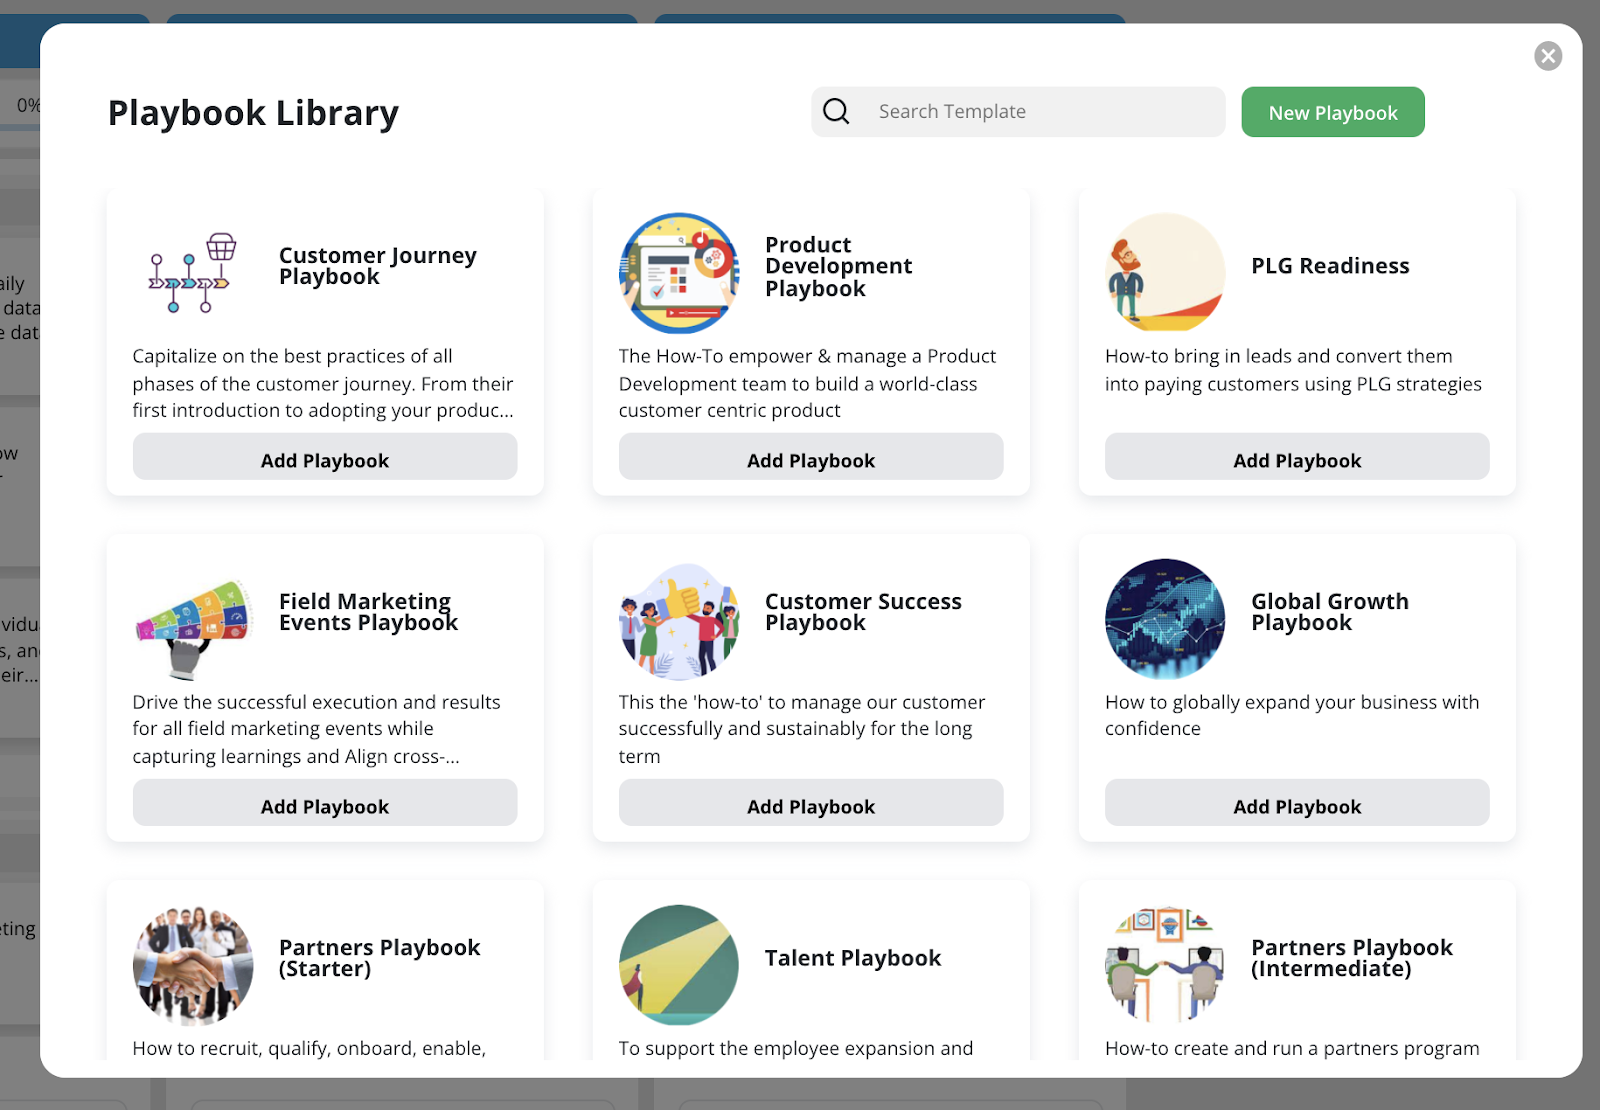The width and height of the screenshot is (1600, 1110).
Task: Create a New Playbook
Action: [x=1332, y=112]
